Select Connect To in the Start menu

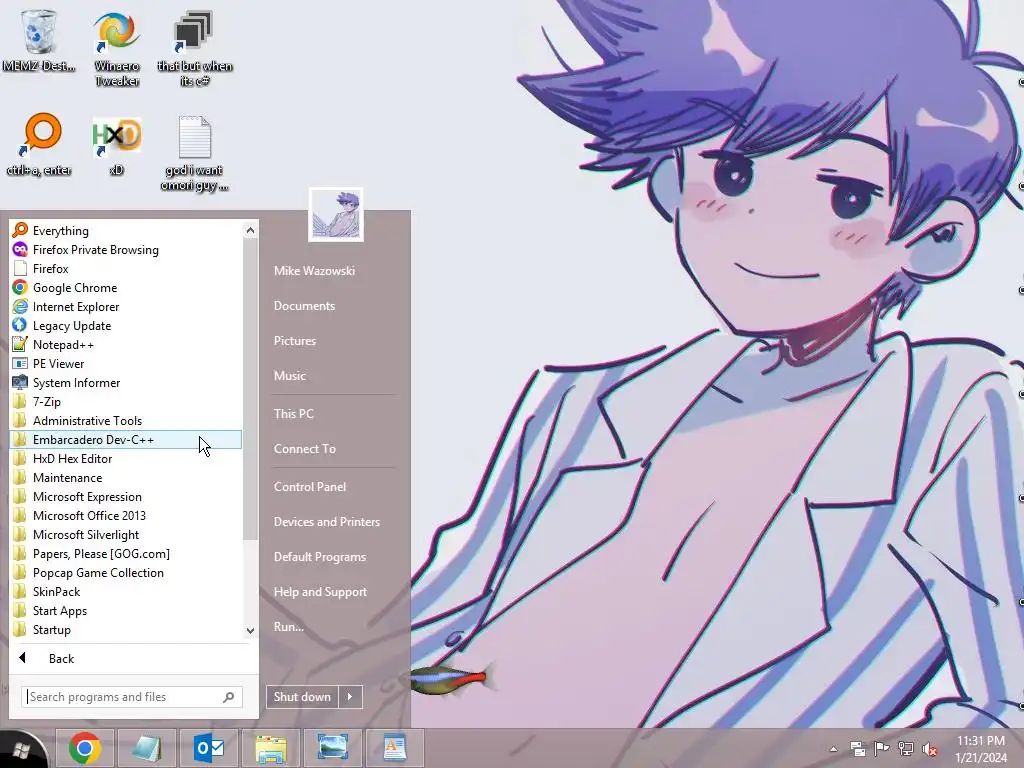304,449
